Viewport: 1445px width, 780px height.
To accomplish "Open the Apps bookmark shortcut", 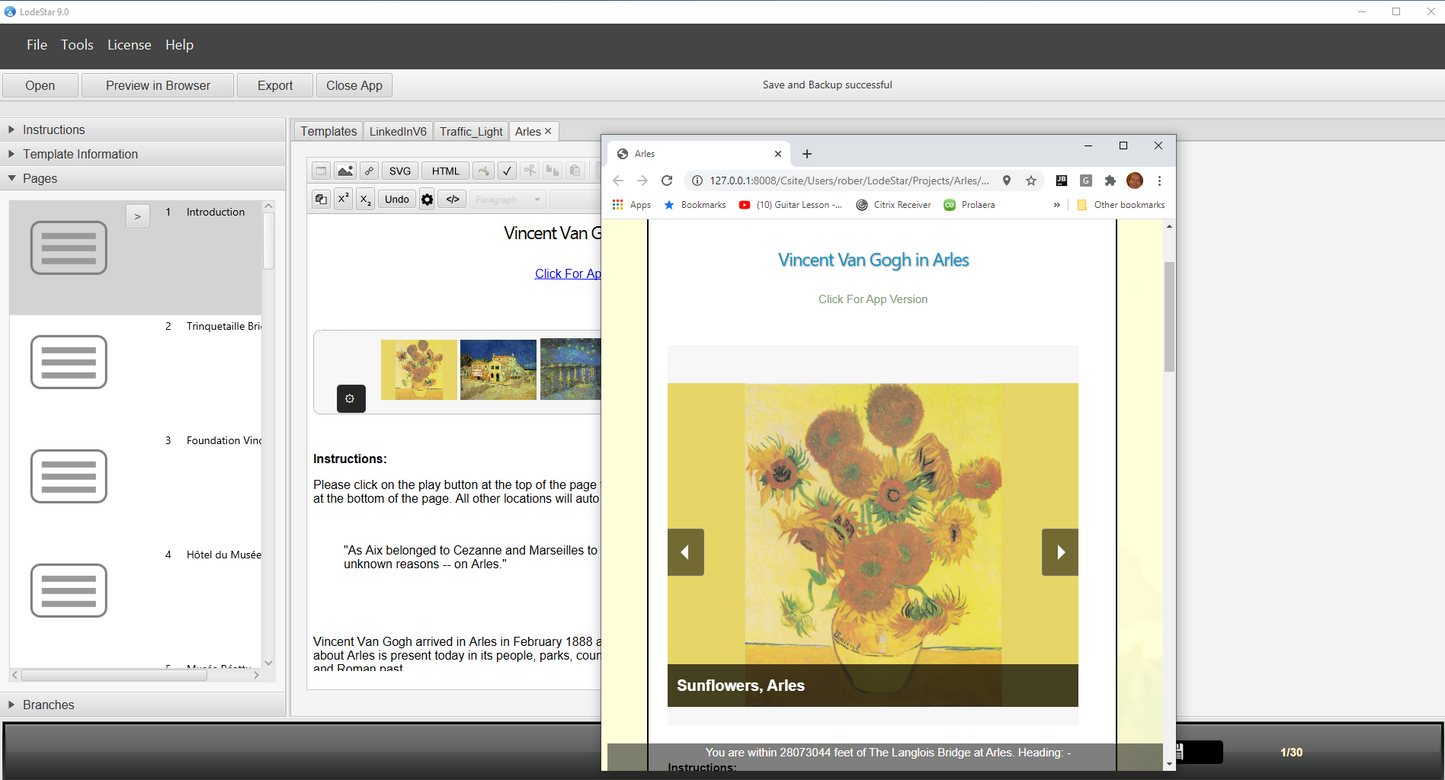I will (632, 205).
